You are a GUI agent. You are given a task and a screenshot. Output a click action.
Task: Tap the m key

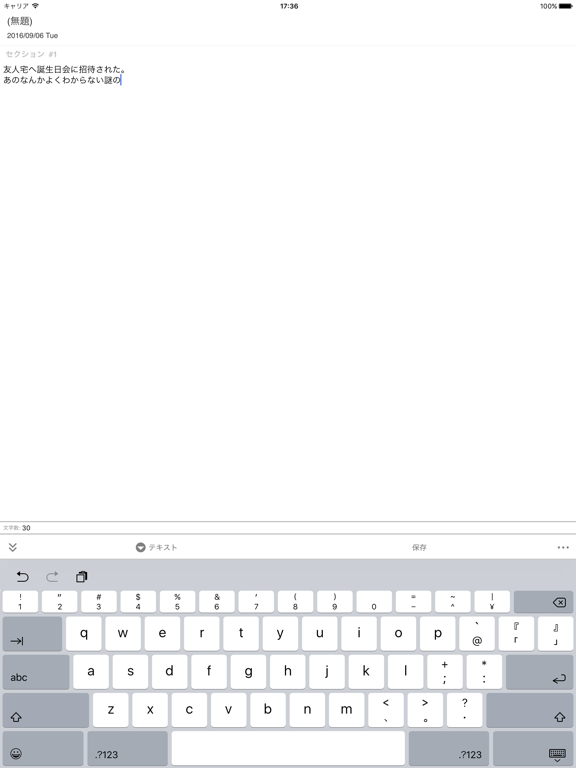pyautogui.click(x=346, y=710)
